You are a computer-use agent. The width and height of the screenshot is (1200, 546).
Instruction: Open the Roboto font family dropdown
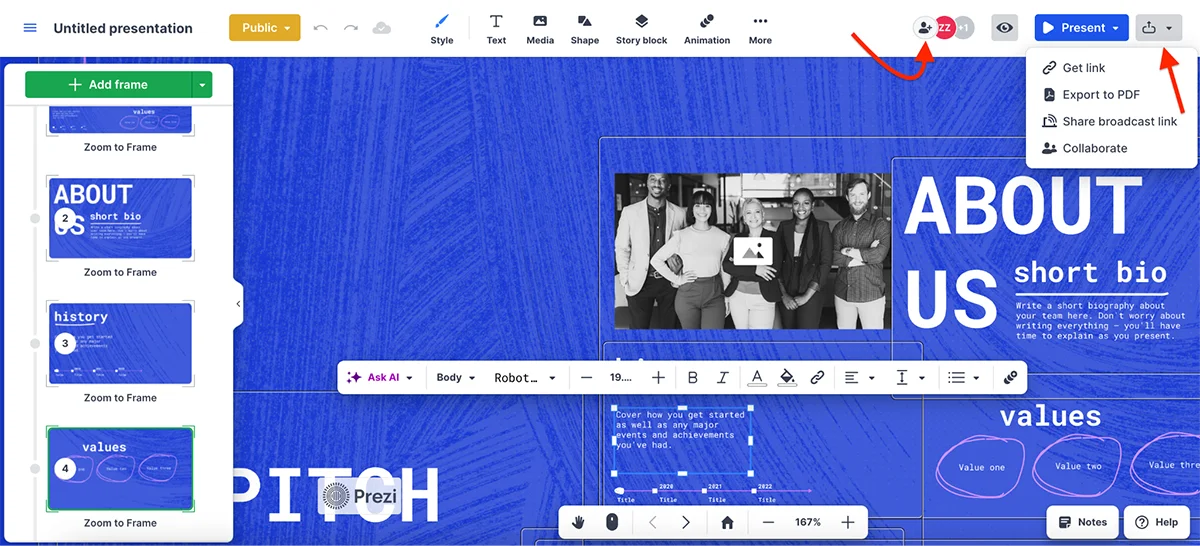[525, 378]
